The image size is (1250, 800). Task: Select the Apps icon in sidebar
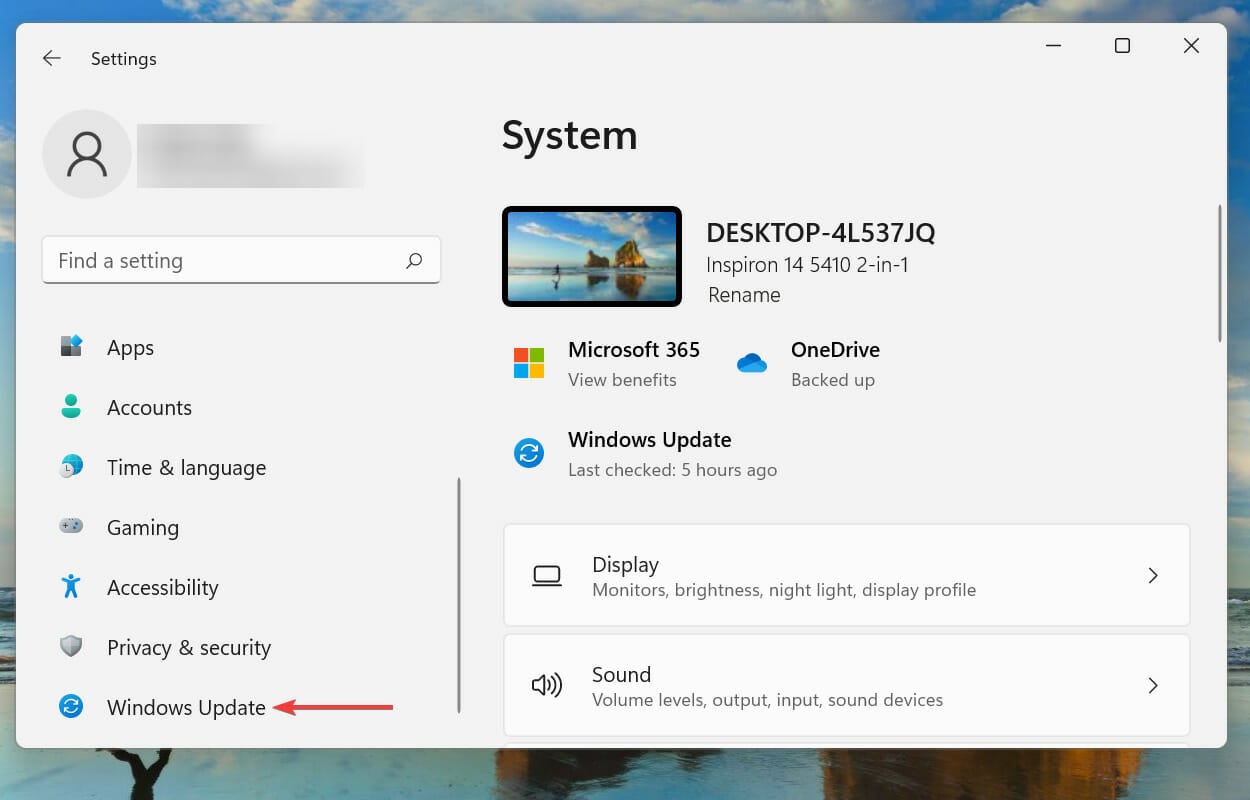[x=71, y=347]
